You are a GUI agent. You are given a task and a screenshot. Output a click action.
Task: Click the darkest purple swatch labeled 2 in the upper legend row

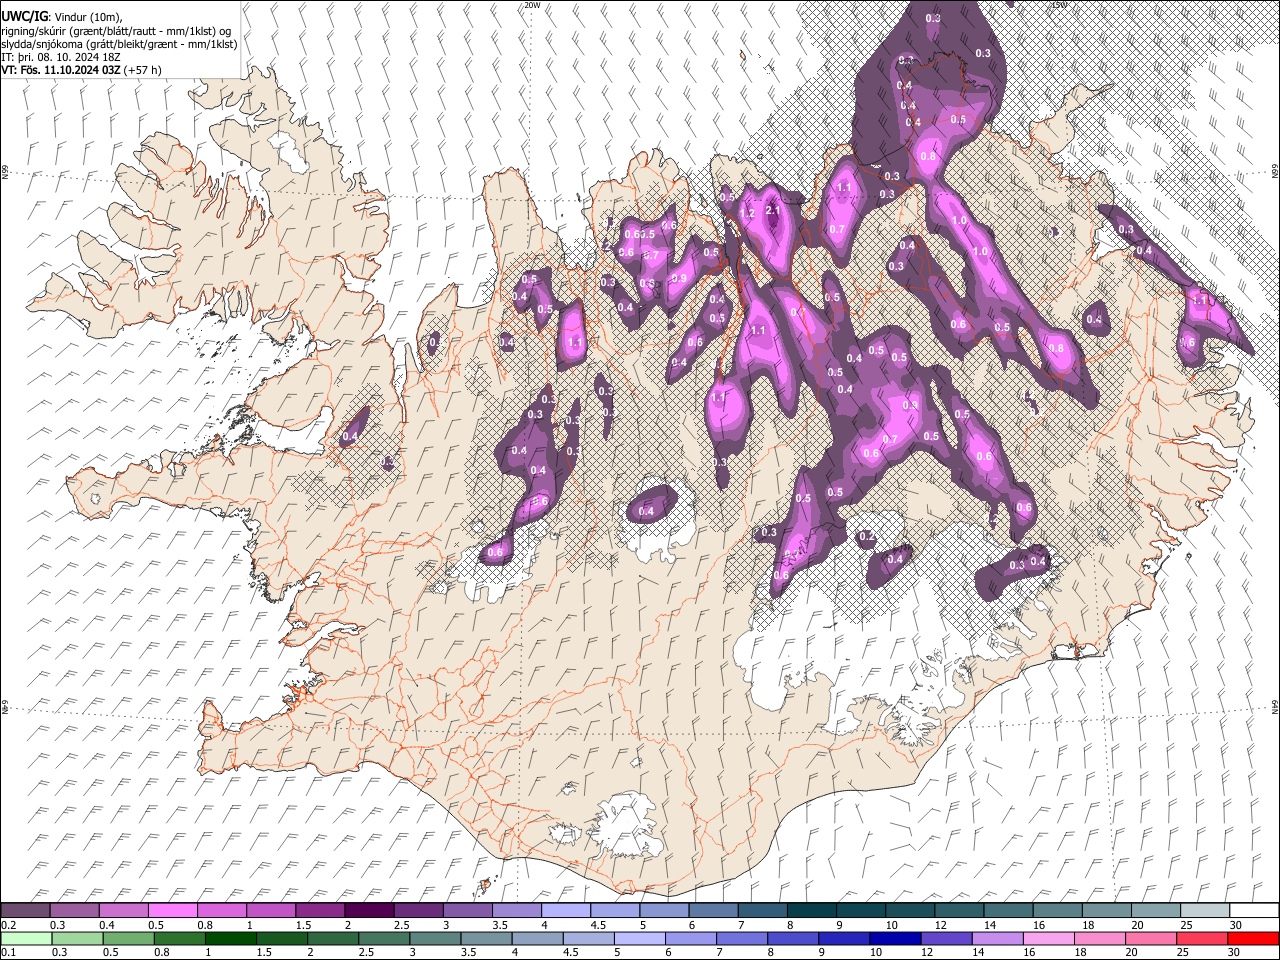369,911
